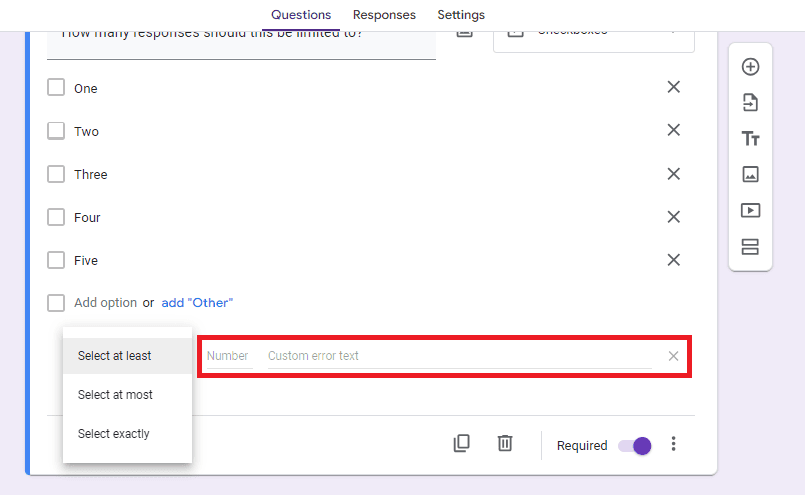Viewport: 805px width, 495px height.
Task: Click the option text One
Action: coord(86,88)
